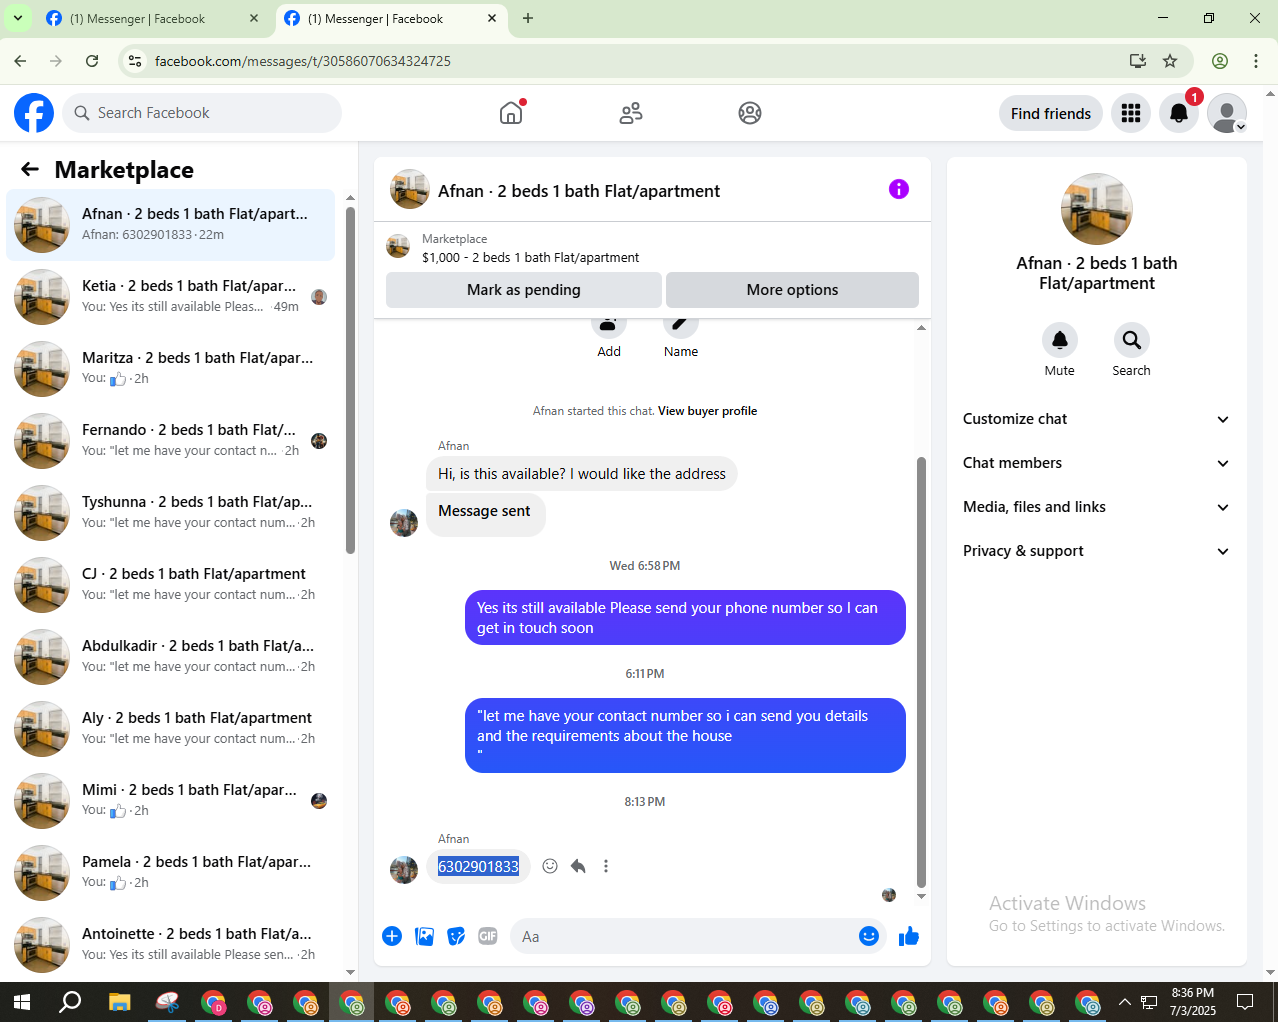Viewport: 1278px width, 1022px height.
Task: Open the Ketia conversation
Action: pyautogui.click(x=171, y=297)
